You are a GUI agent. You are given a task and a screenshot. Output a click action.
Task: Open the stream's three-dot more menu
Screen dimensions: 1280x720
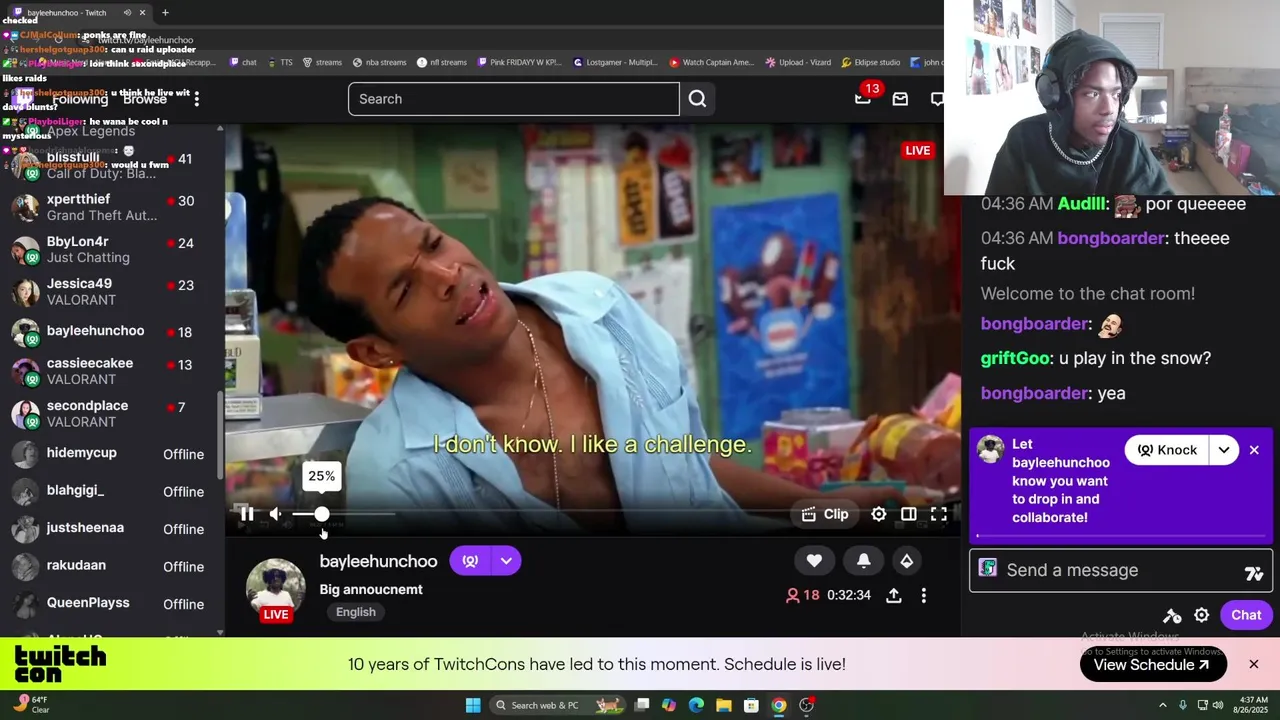coord(923,595)
